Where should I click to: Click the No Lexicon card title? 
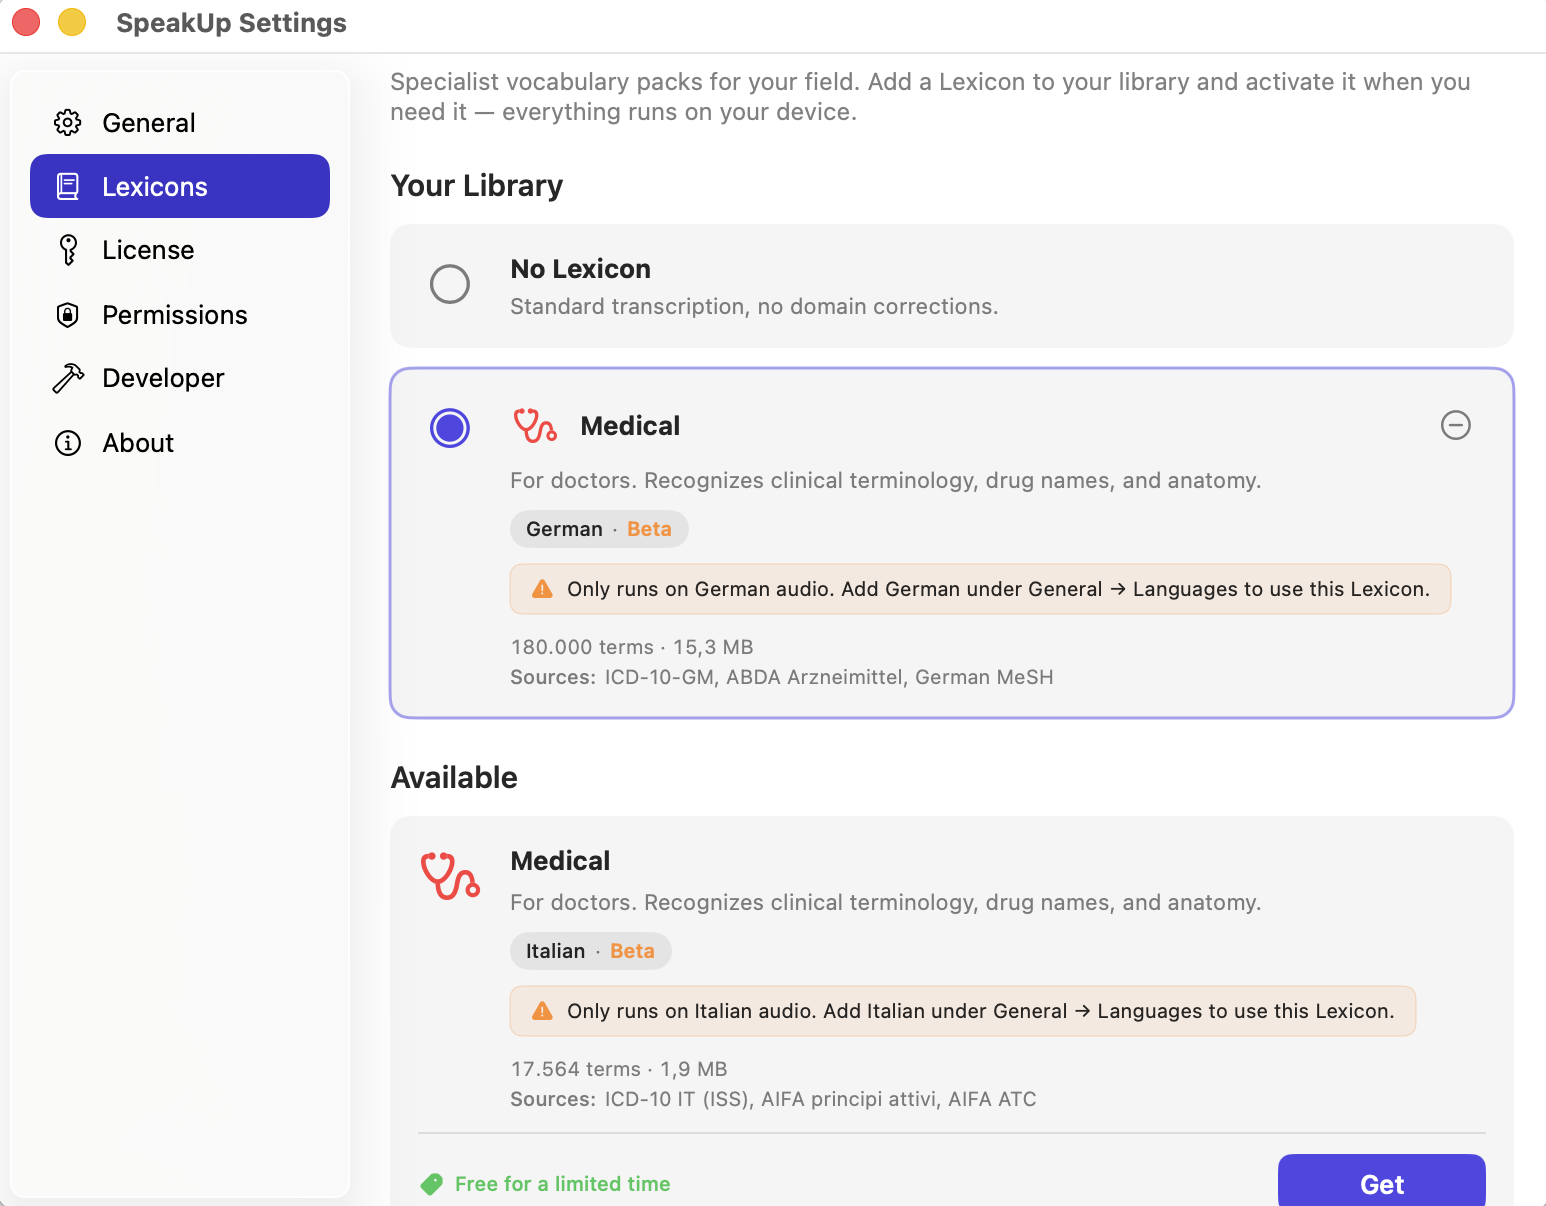point(580,269)
